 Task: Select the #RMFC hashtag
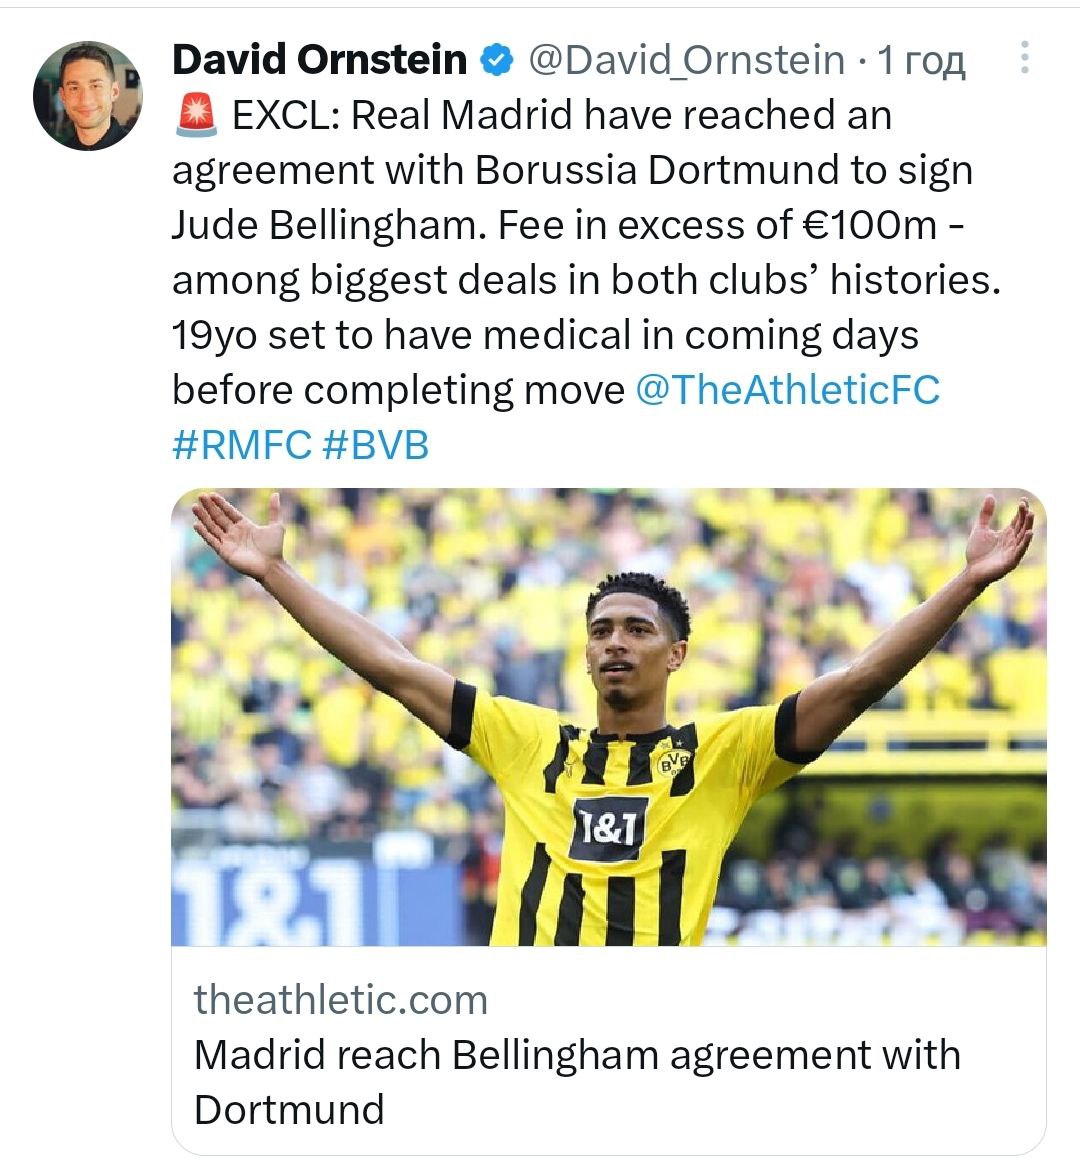click(242, 444)
